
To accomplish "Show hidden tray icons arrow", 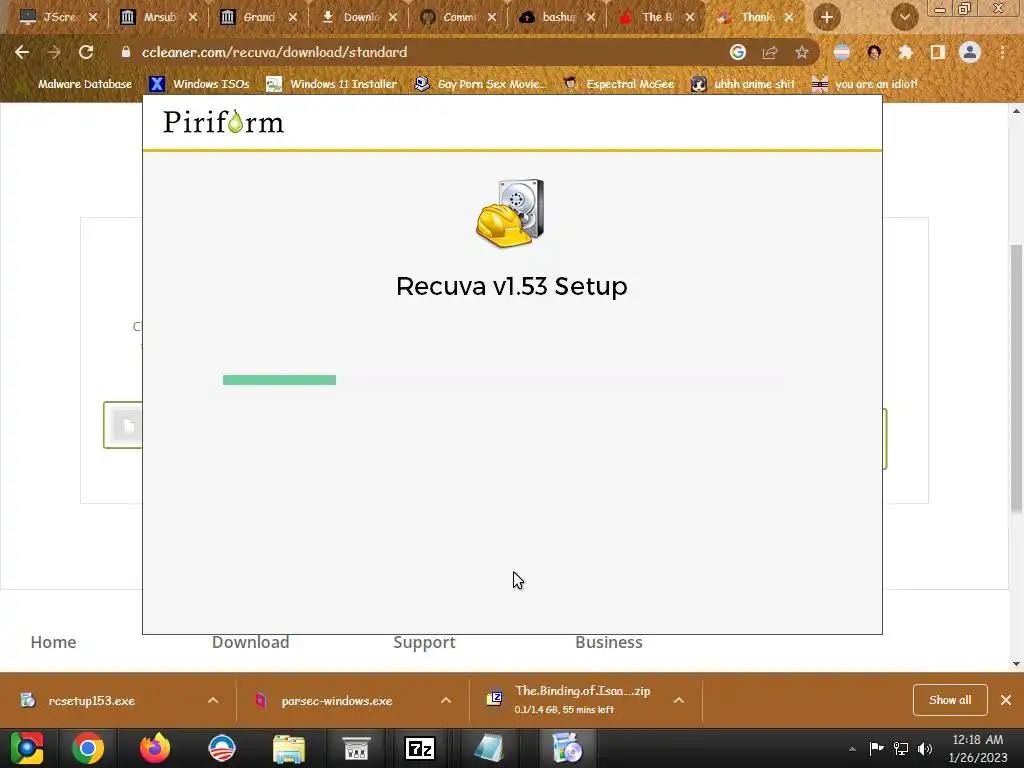I will coord(852,749).
